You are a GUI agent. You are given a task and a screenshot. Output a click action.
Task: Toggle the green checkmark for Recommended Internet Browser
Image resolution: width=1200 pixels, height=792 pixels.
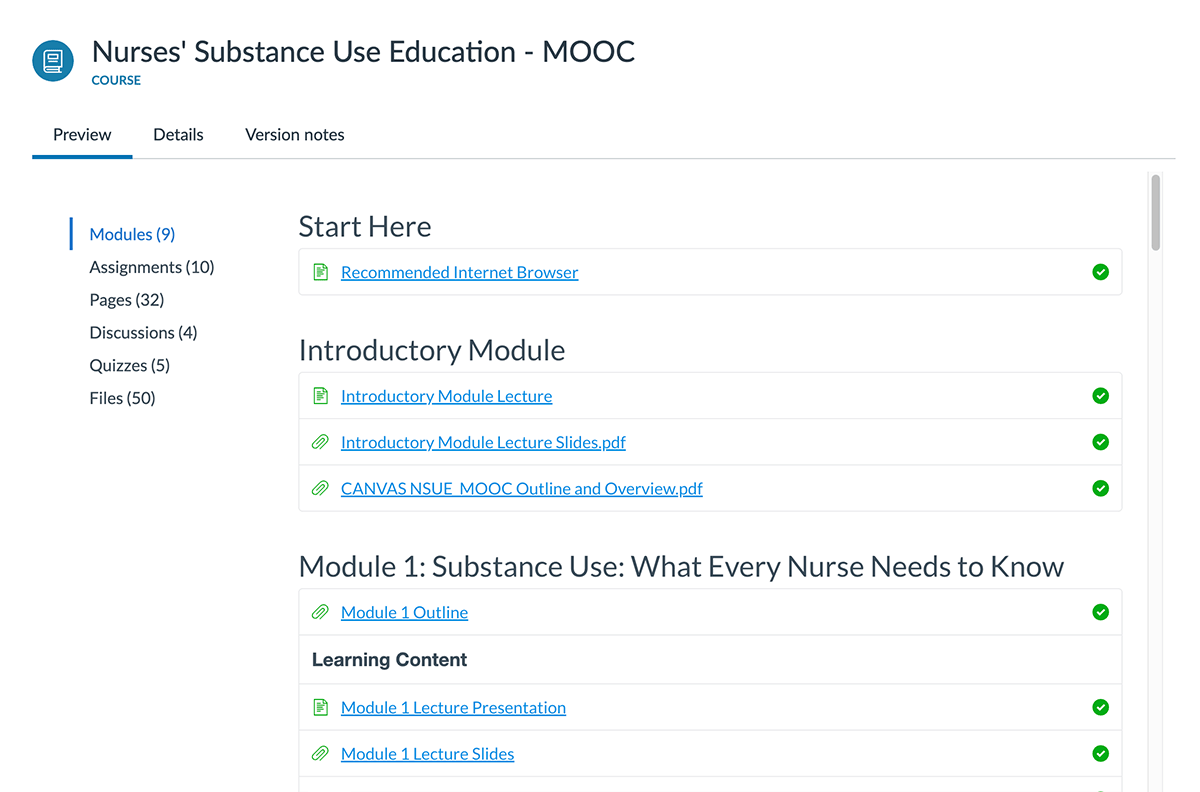pos(1100,271)
